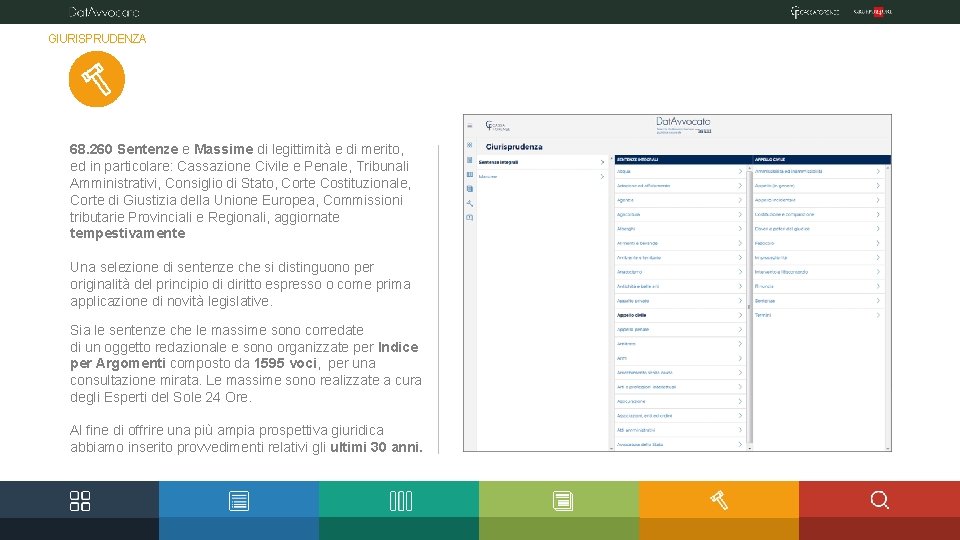Click the Gruppo 24 Ore logo top right
This screenshot has height=540, width=960.
point(872,12)
